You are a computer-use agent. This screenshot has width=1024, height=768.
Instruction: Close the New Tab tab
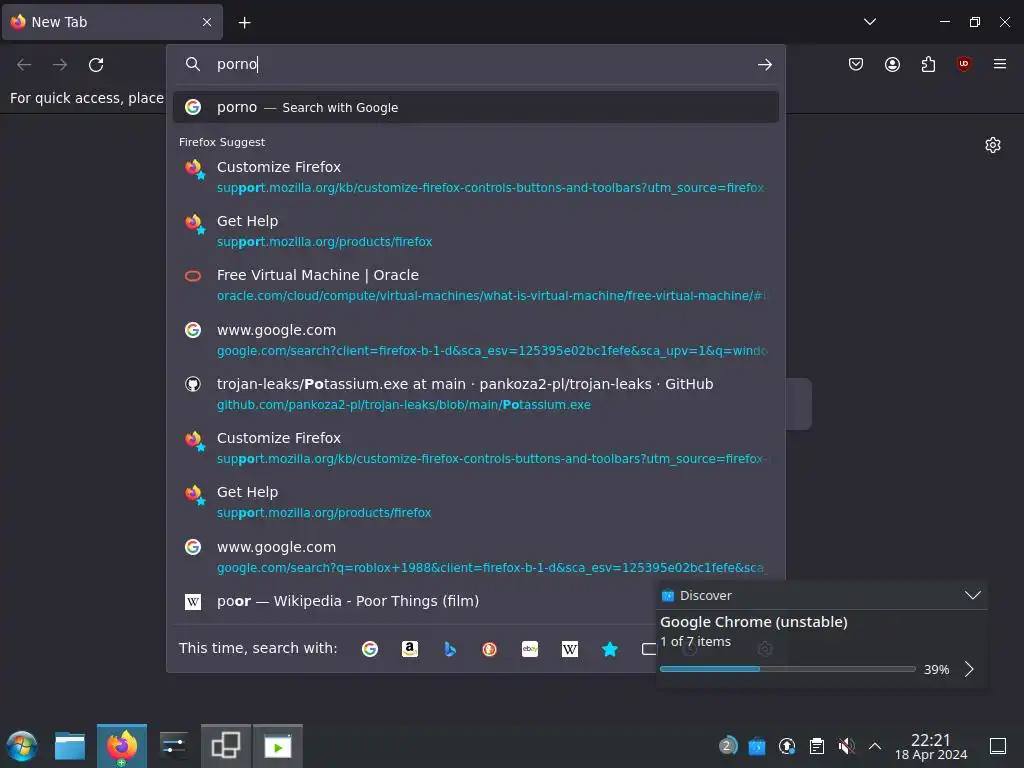[207, 22]
